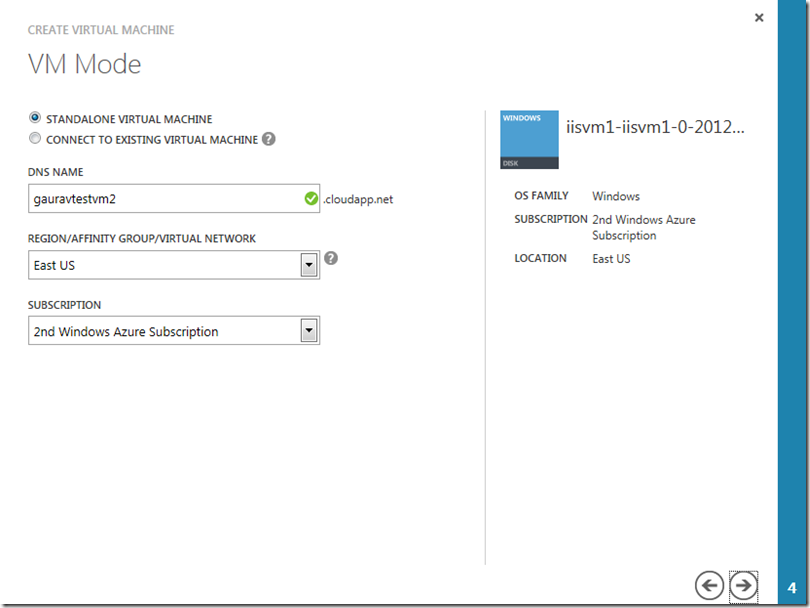Expand the East US region dropdown
This screenshot has height=608, width=810.
tap(309, 265)
